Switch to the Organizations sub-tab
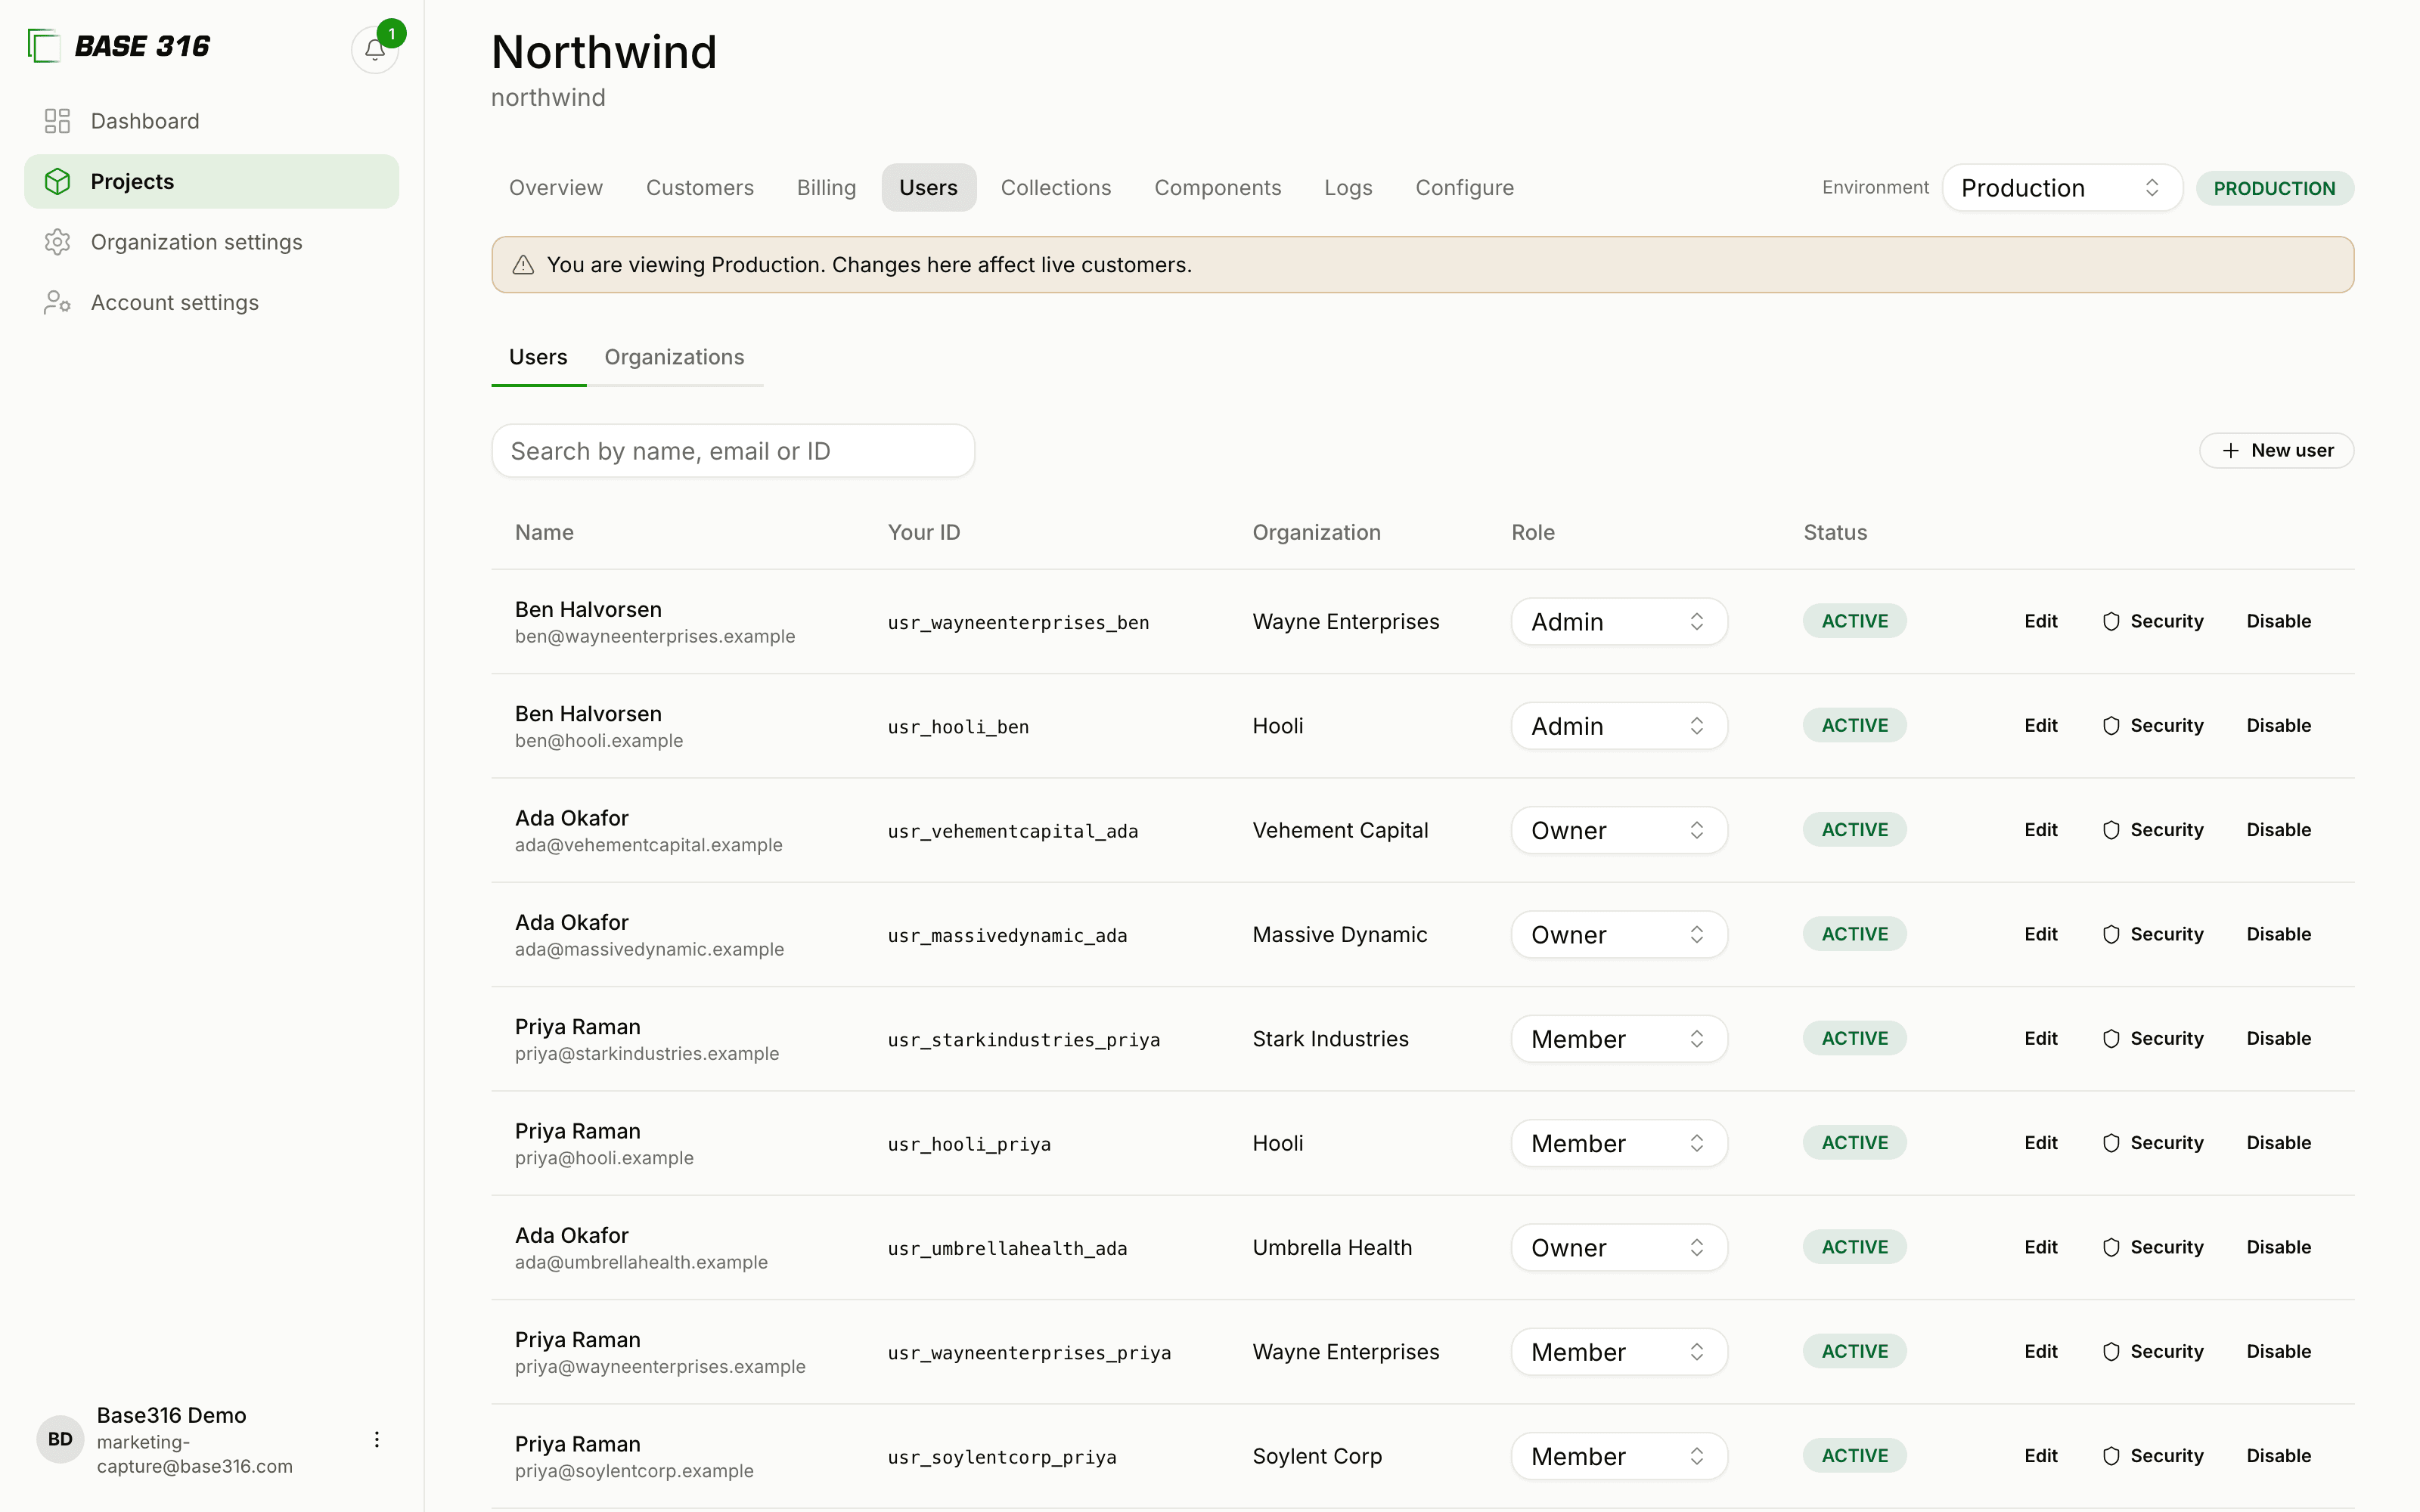The height and width of the screenshot is (1512, 2420). pyautogui.click(x=674, y=357)
